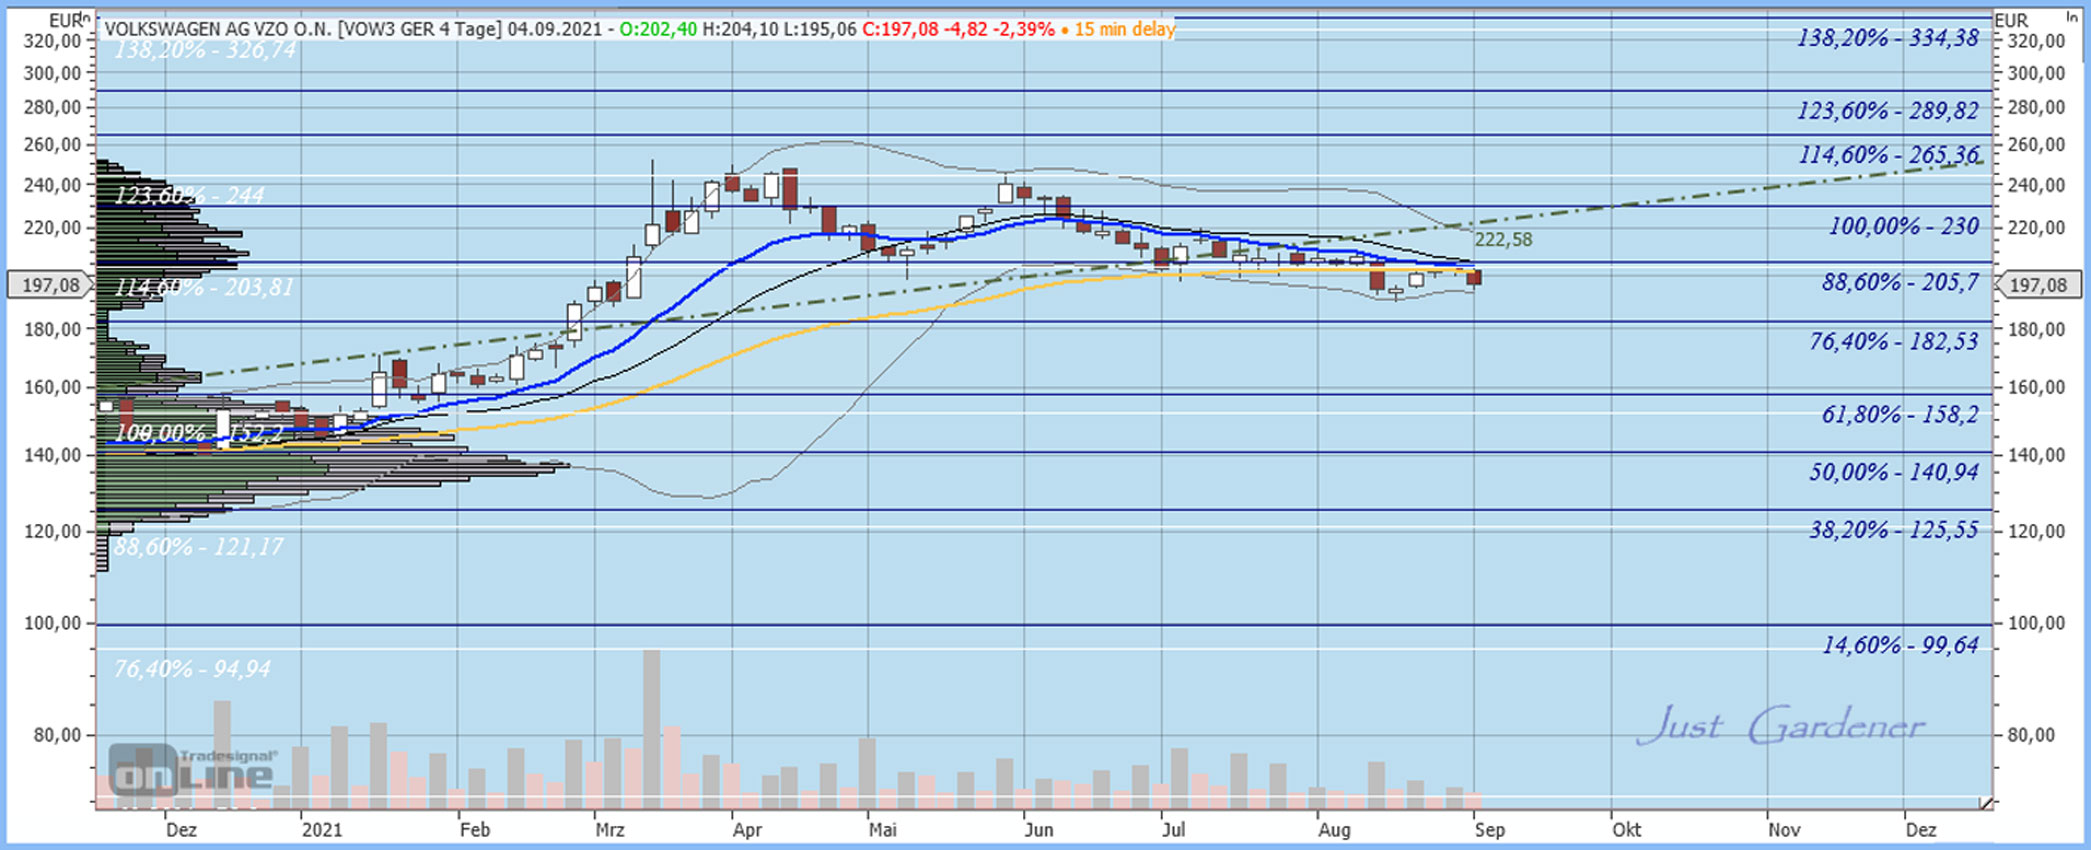The image size is (2091, 850).
Task: Select Fibonacci label 138,20% - 334,38
Action: pyautogui.click(x=1887, y=38)
